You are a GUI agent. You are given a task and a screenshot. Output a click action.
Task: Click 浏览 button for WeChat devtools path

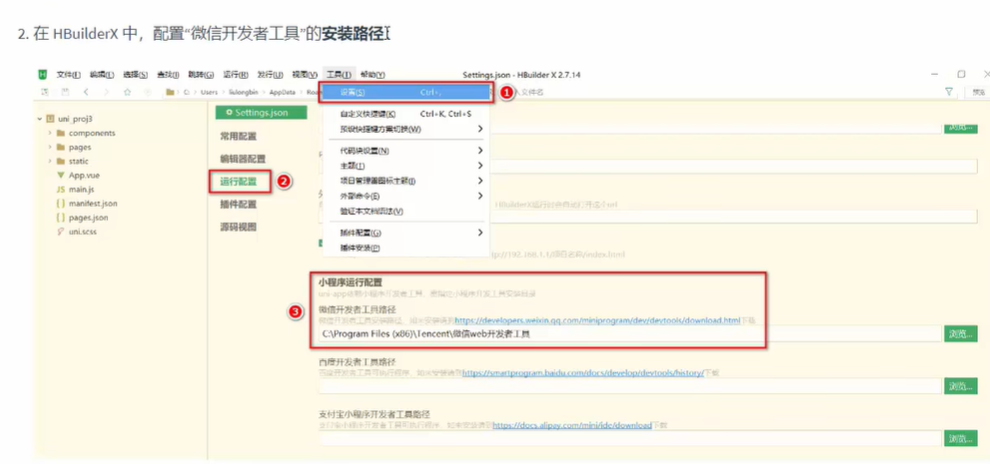point(961,334)
